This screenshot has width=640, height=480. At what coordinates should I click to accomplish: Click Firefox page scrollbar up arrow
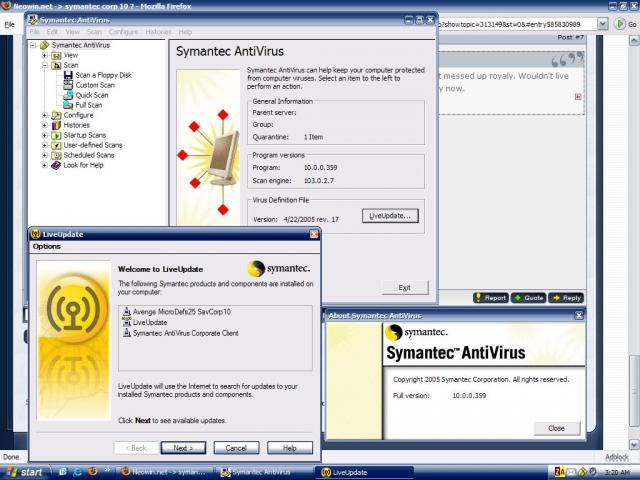(x=633, y=40)
